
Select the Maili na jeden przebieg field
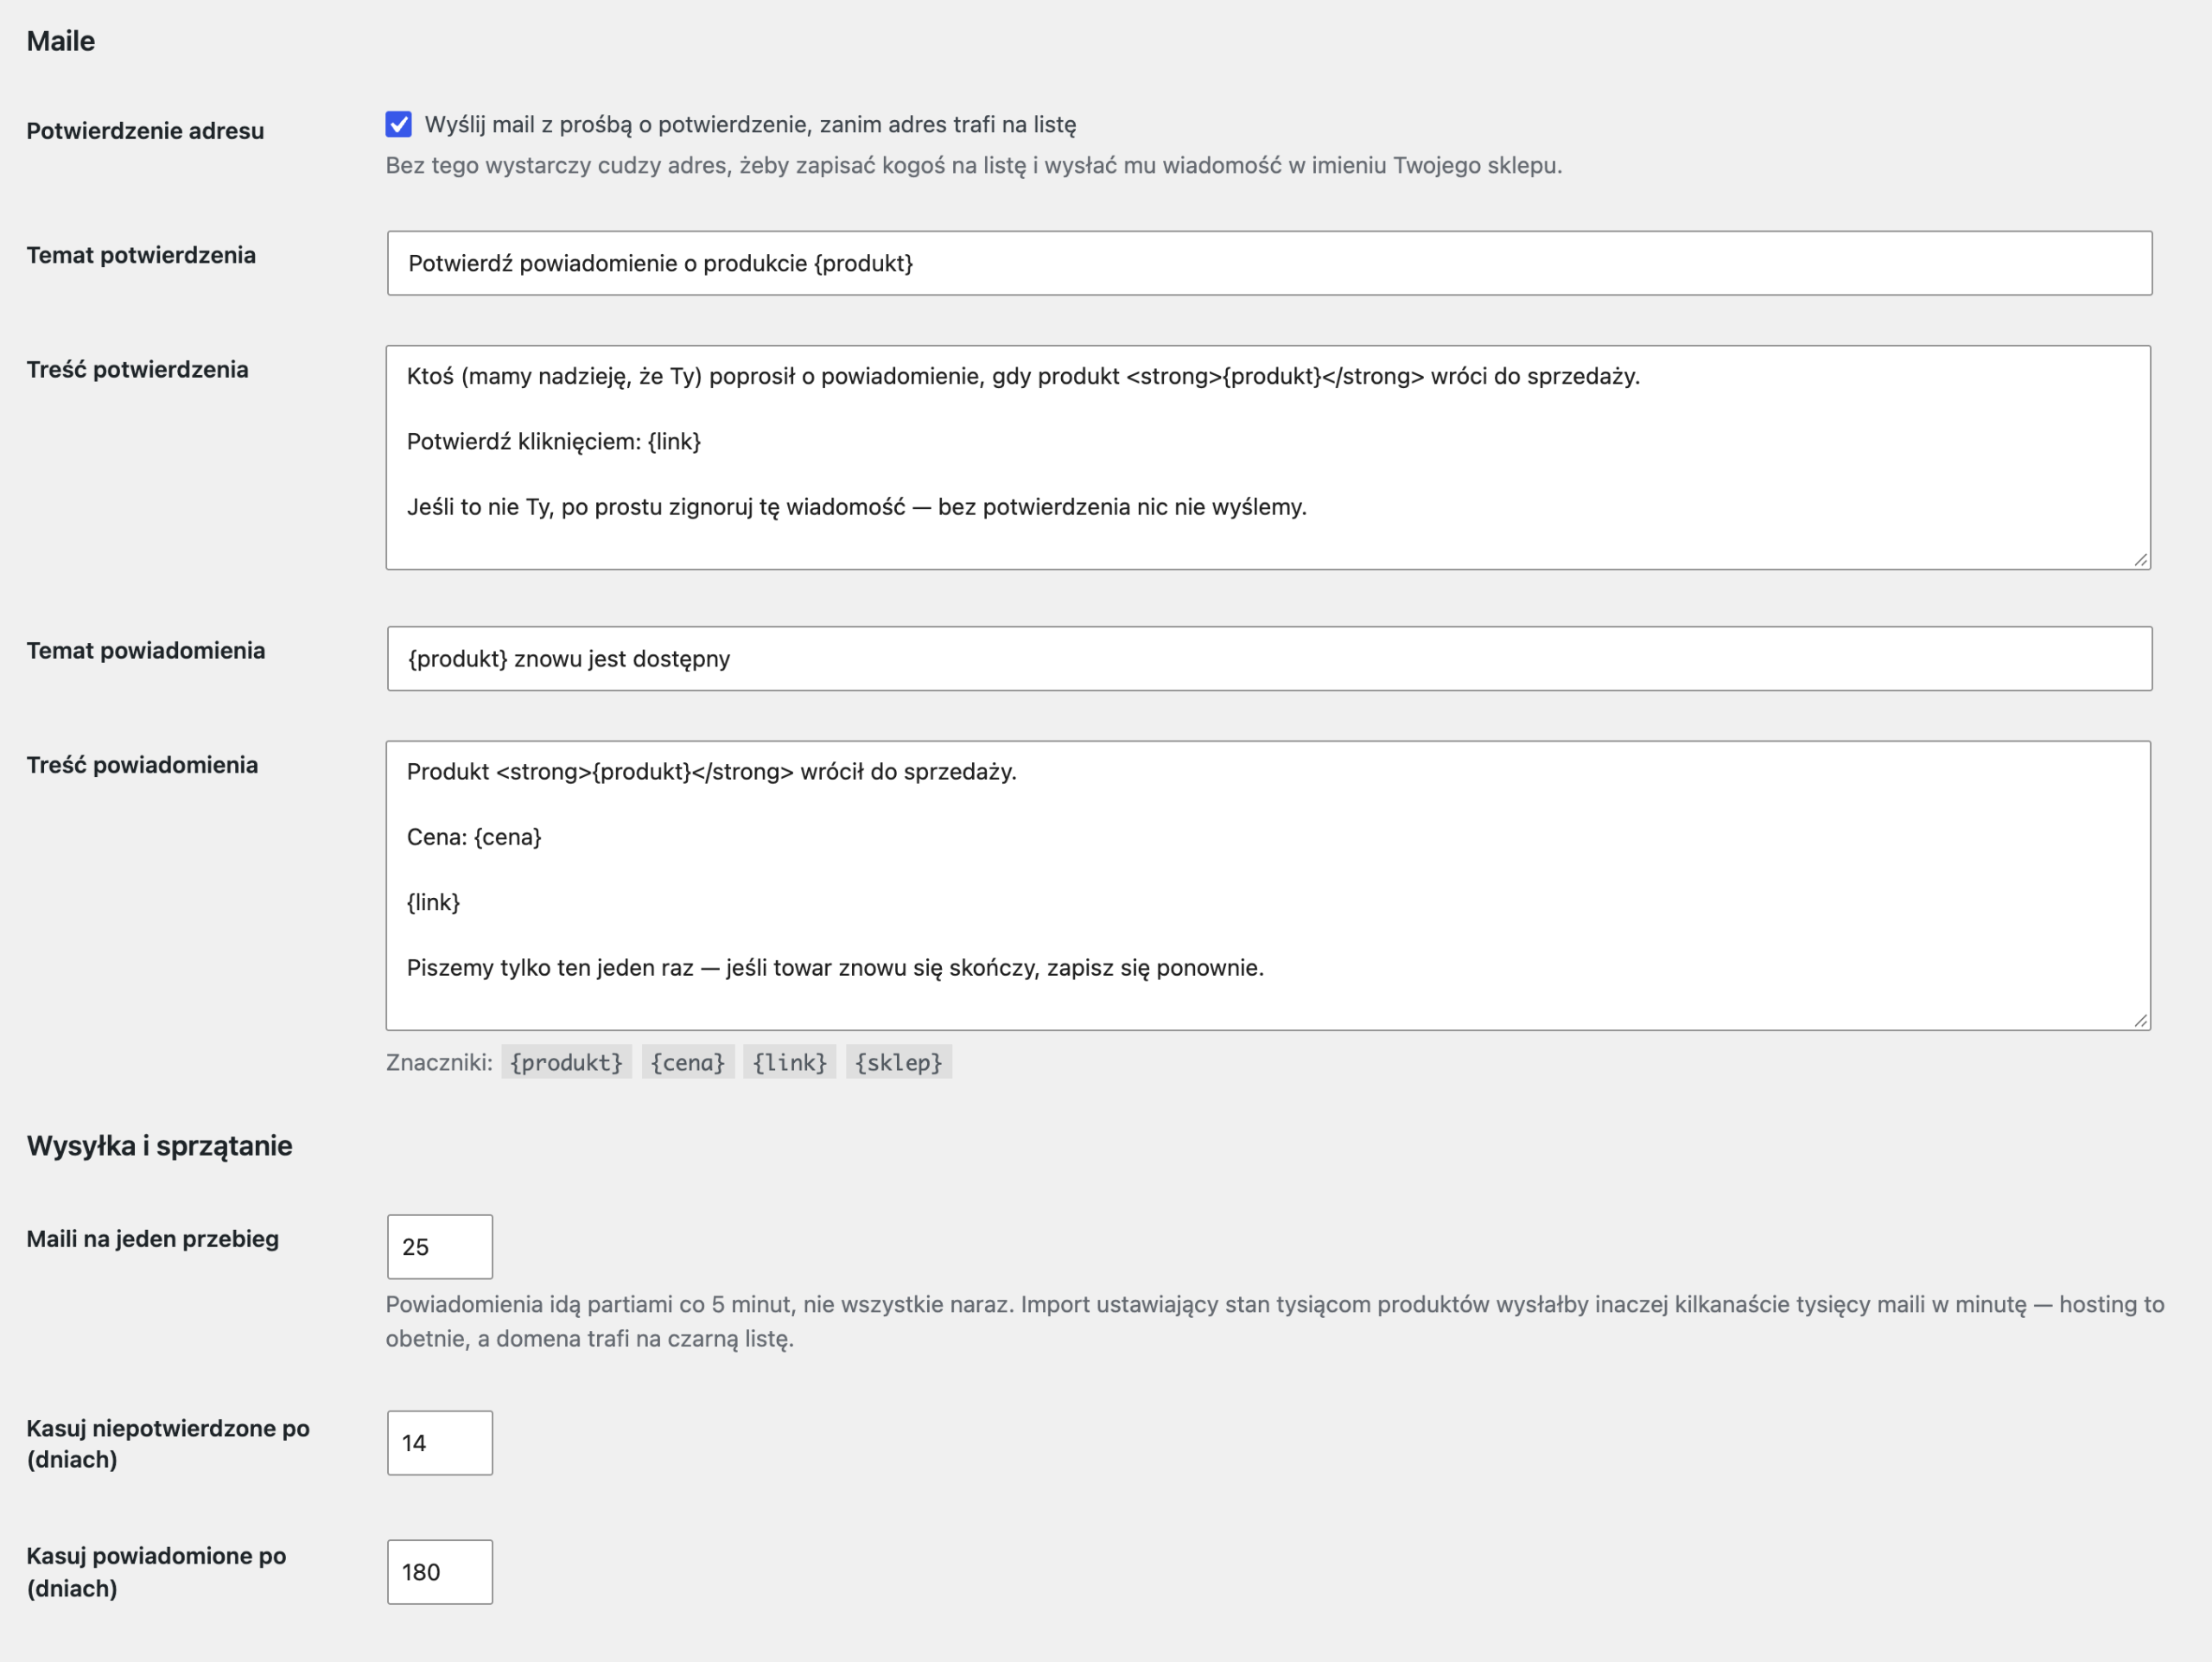pyautogui.click(x=440, y=1246)
